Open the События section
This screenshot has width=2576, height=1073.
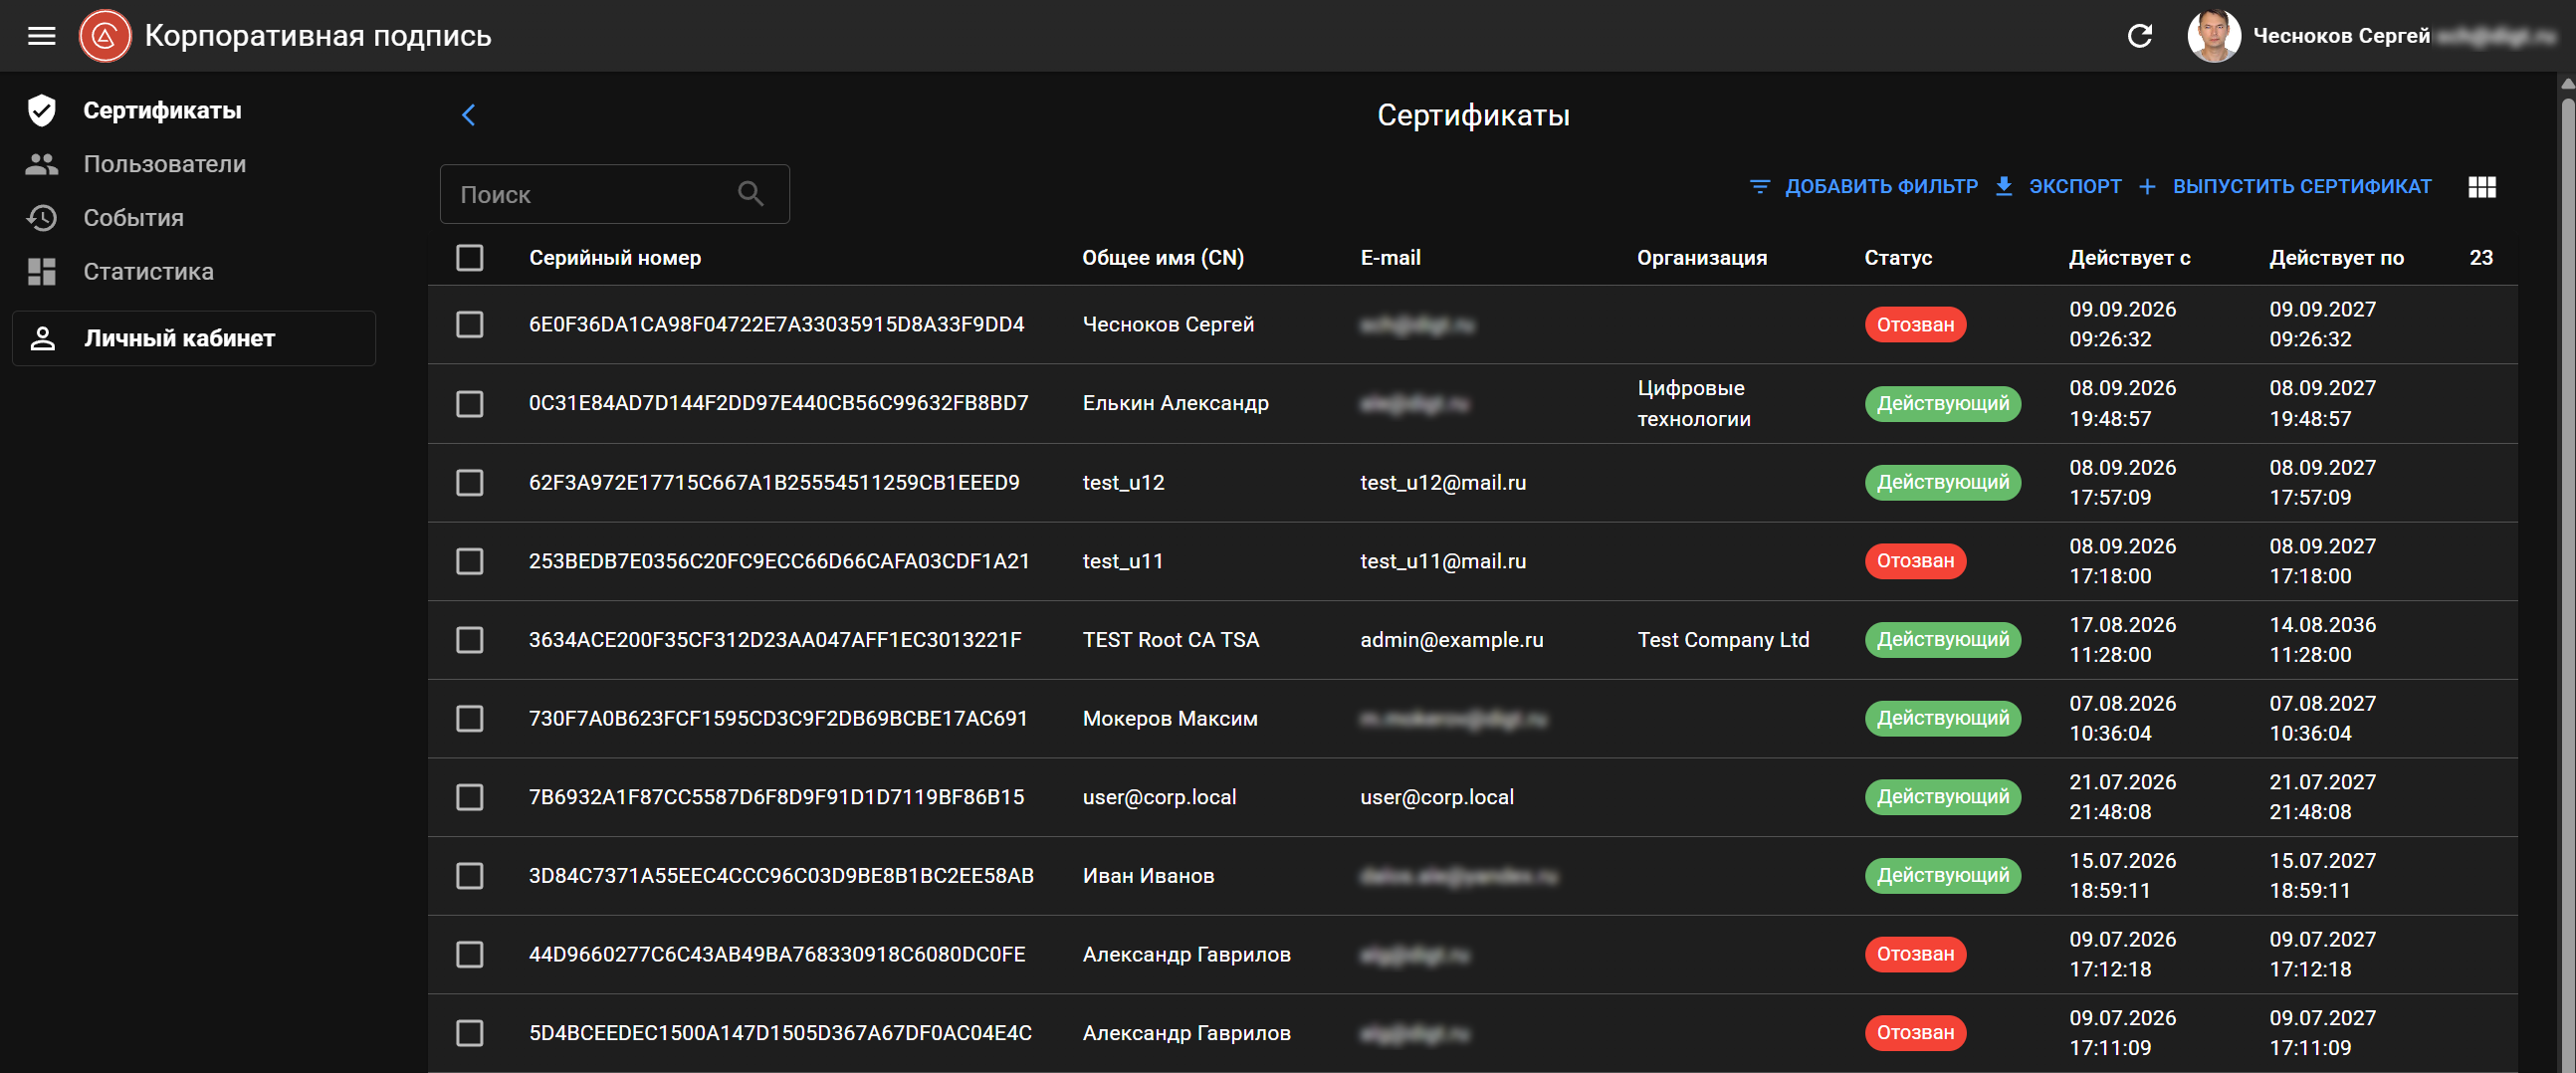coord(133,218)
